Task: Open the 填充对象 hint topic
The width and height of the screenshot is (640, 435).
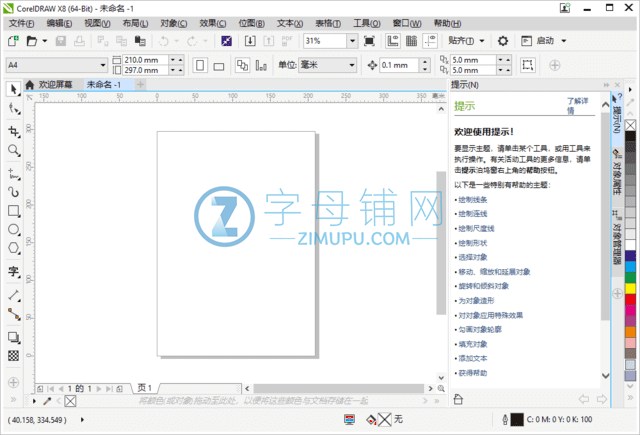Action: 473,344
